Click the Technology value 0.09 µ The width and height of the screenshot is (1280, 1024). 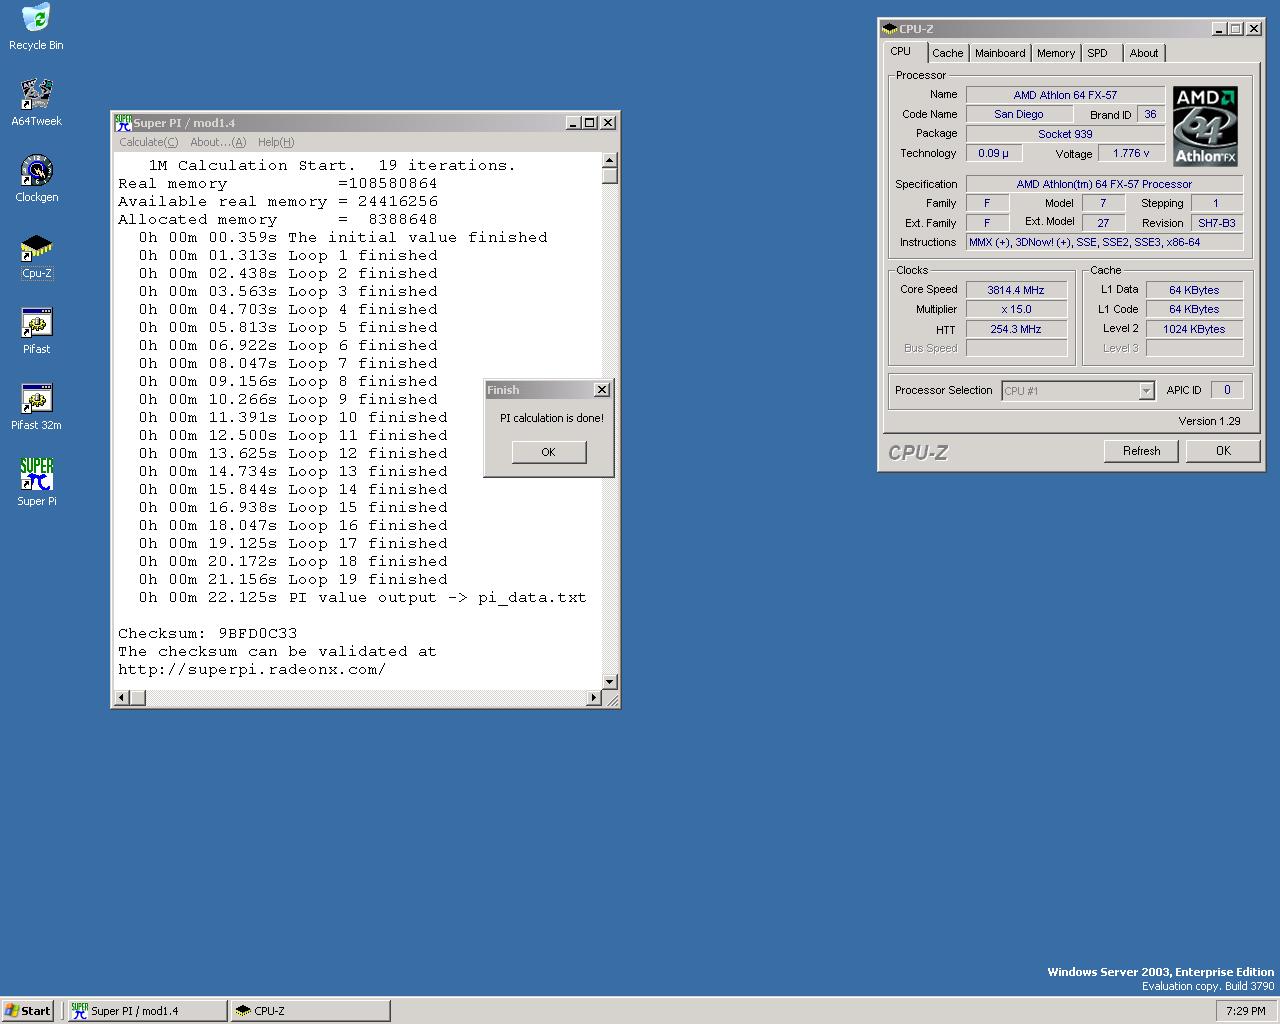(994, 153)
